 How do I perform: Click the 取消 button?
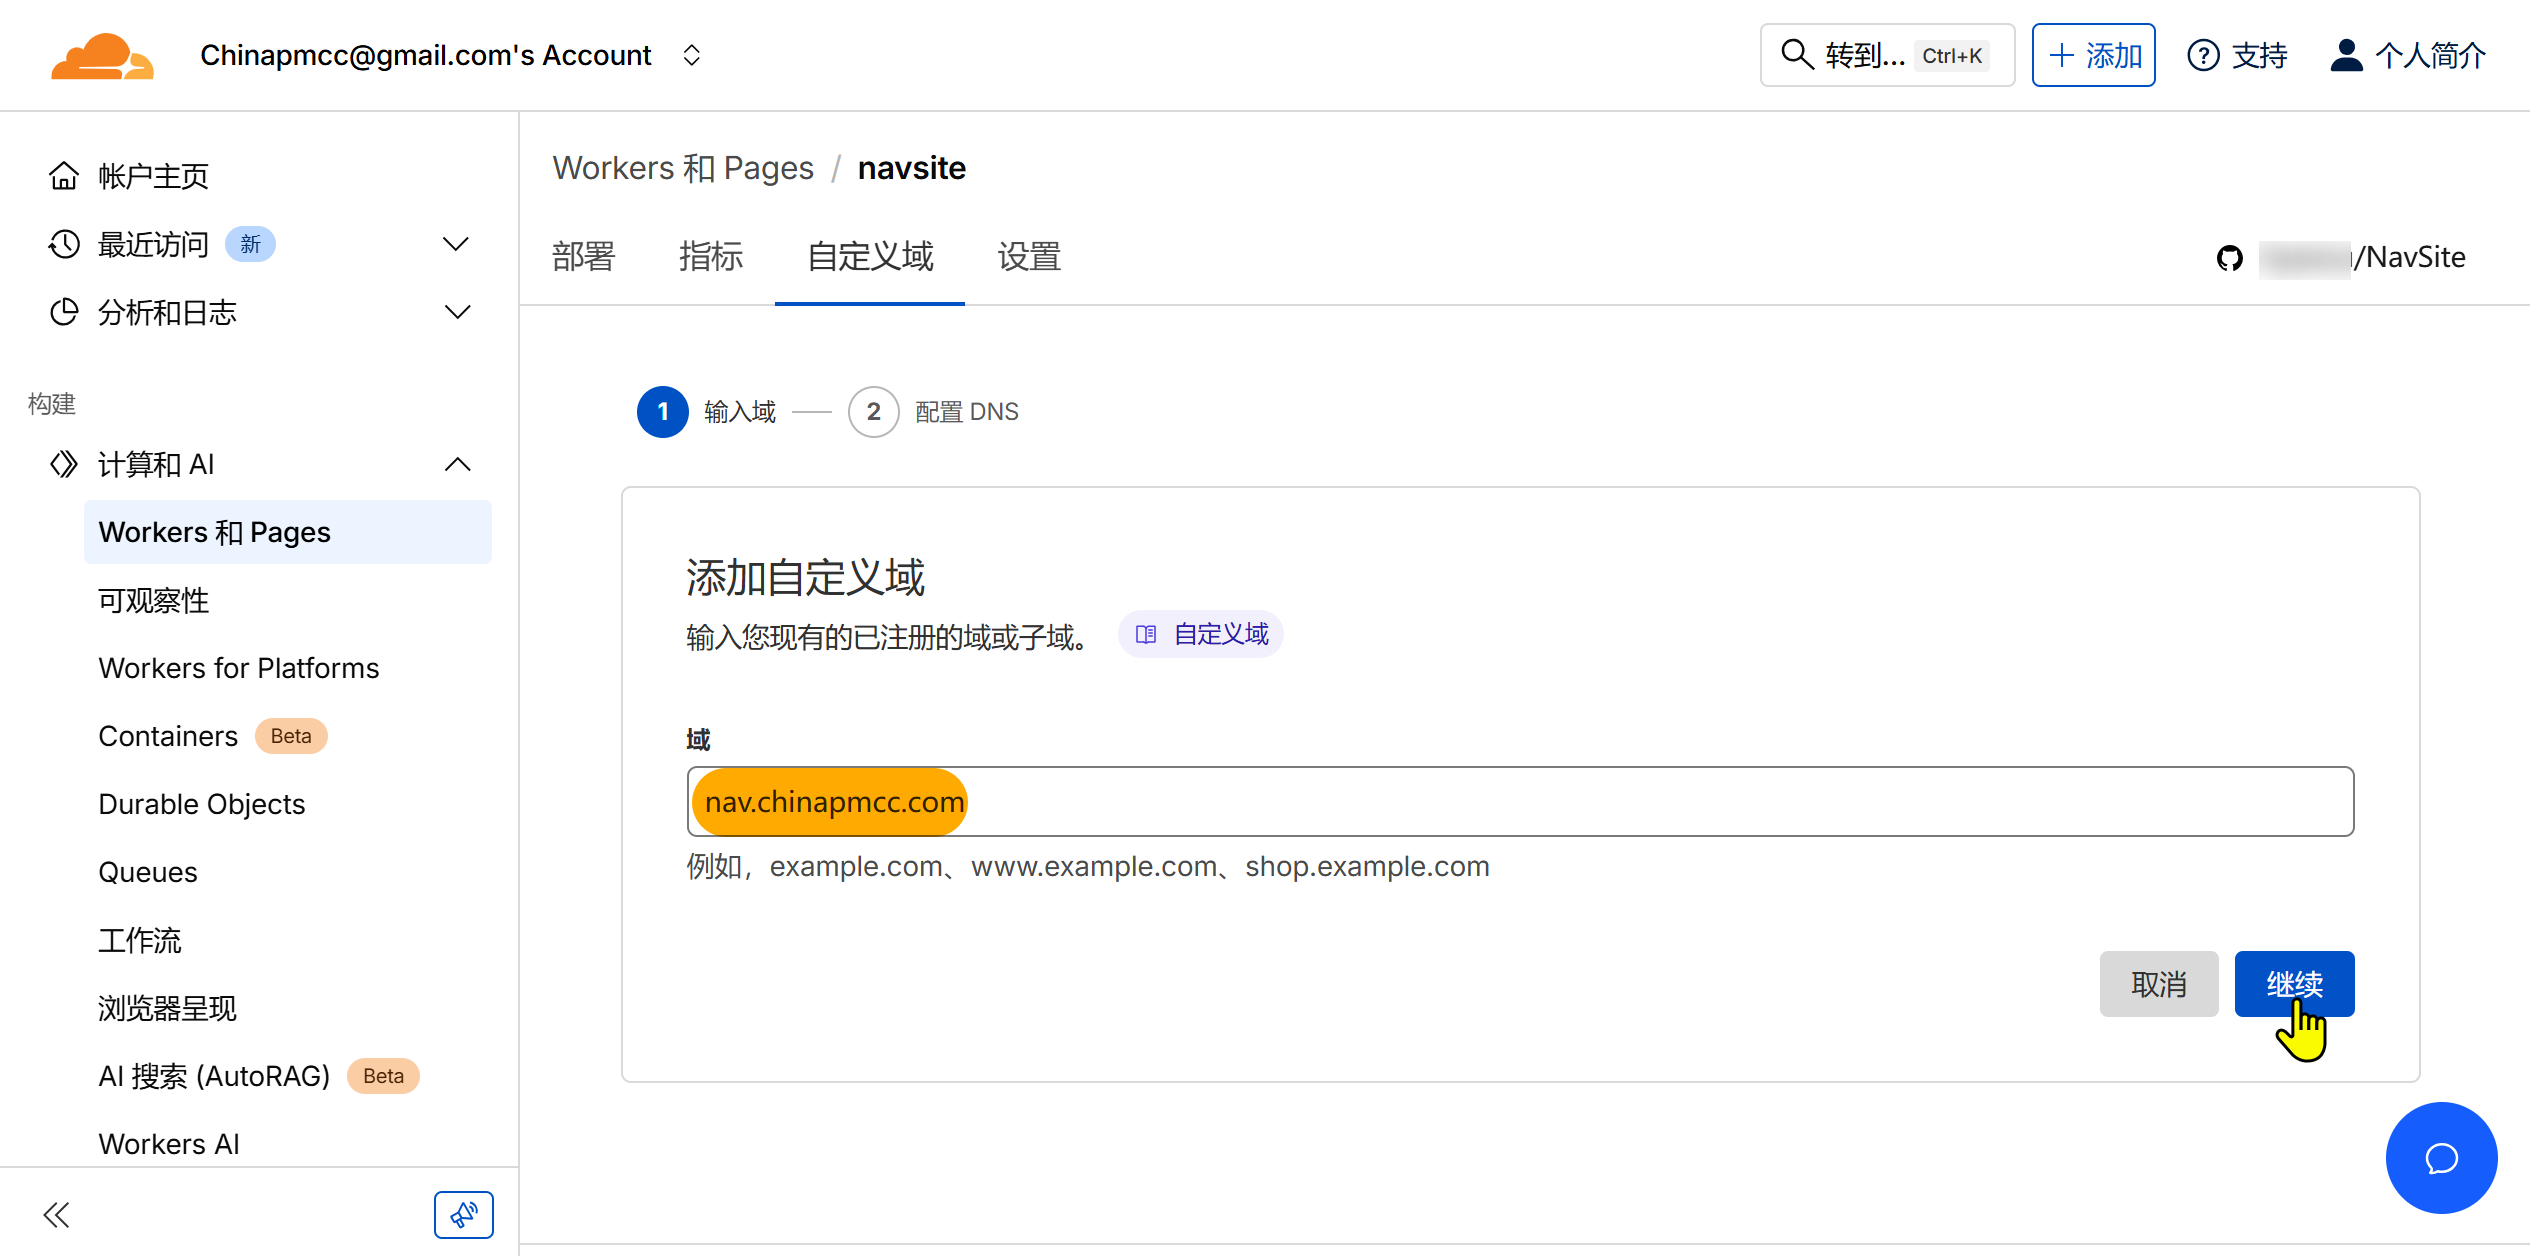pyautogui.click(x=2158, y=983)
